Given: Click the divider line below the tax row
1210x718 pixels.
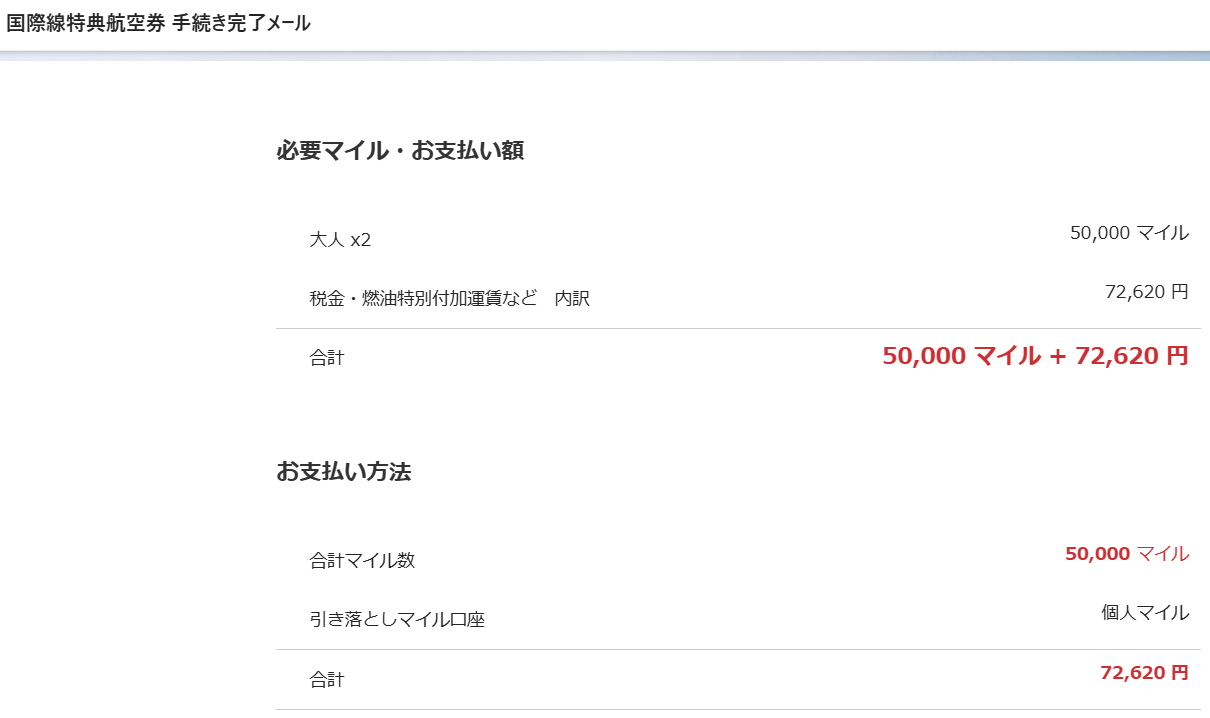Looking at the screenshot, I should pos(738,328).
